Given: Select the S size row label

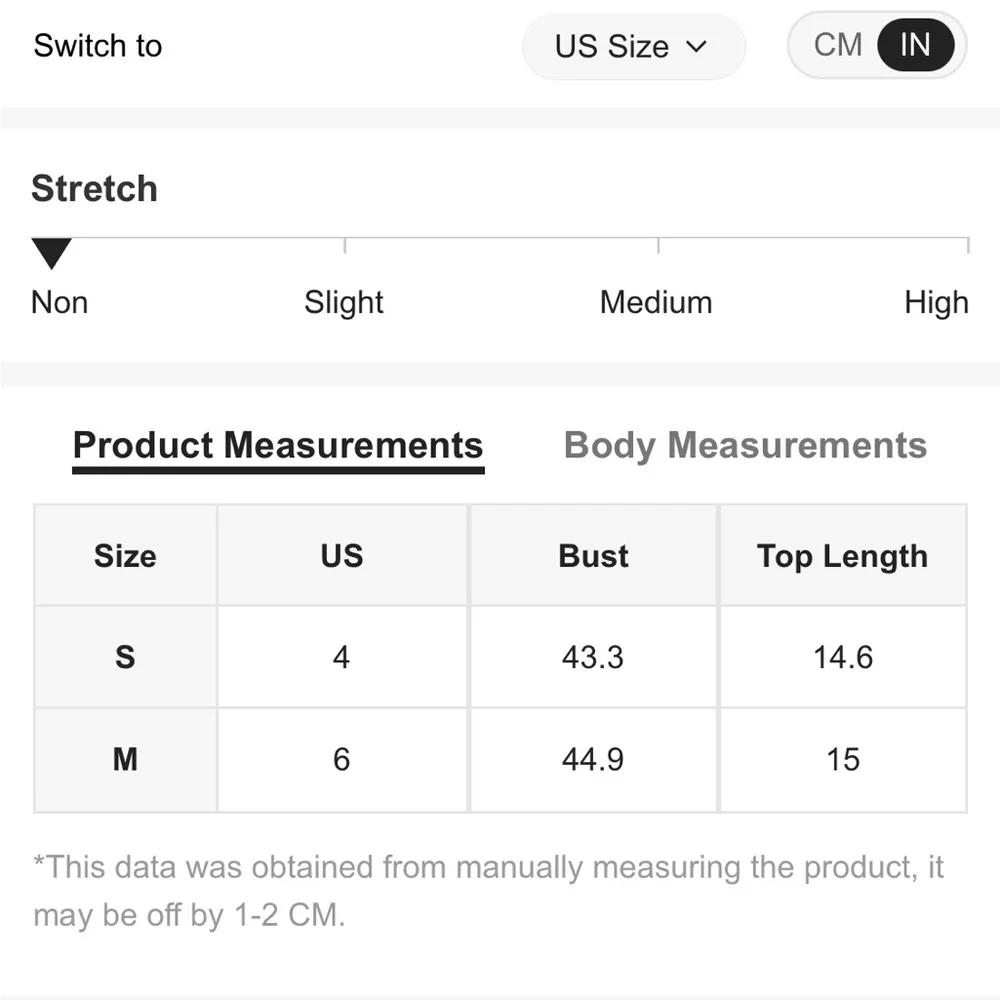Looking at the screenshot, I should coord(125,657).
